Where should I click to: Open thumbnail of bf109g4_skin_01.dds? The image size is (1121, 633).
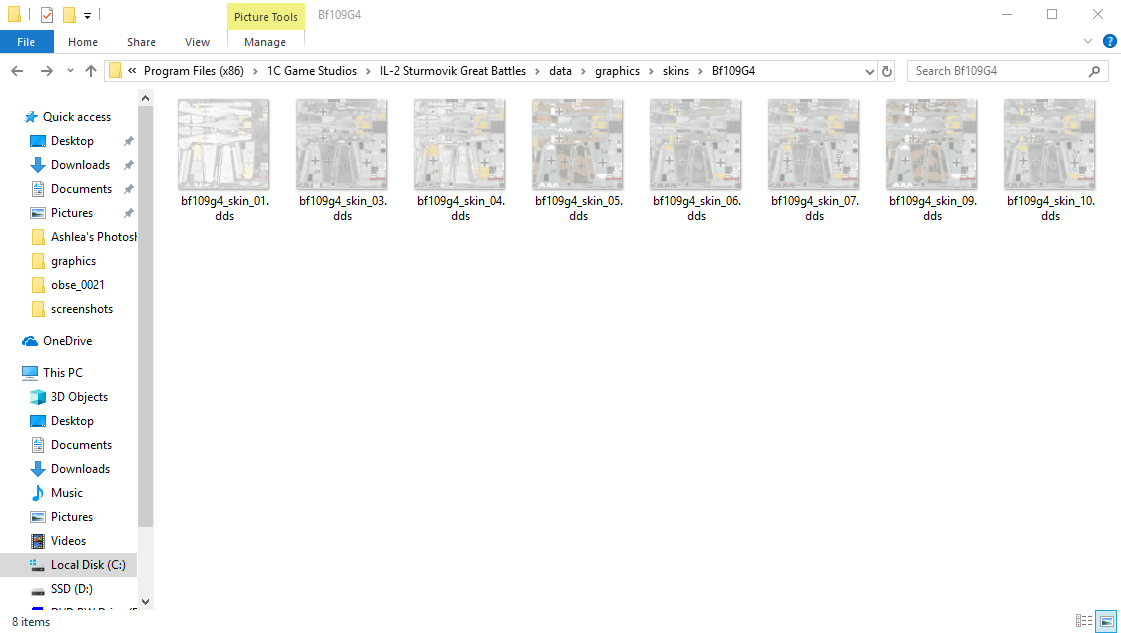point(224,144)
